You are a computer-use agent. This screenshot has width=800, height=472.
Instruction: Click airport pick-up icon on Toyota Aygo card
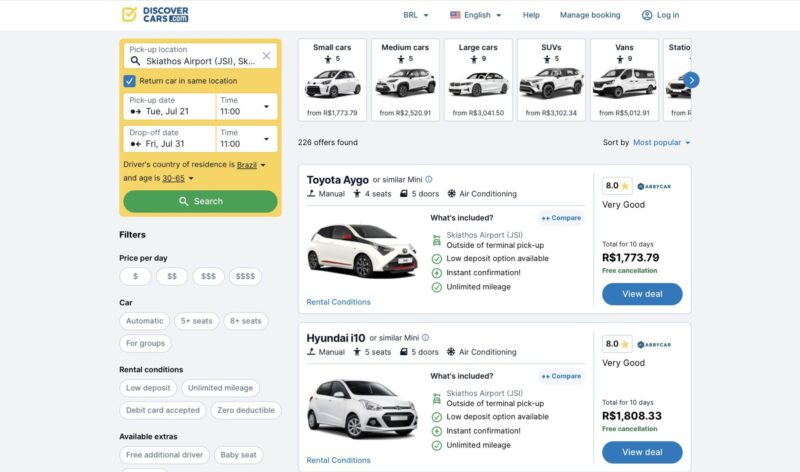[x=437, y=240]
